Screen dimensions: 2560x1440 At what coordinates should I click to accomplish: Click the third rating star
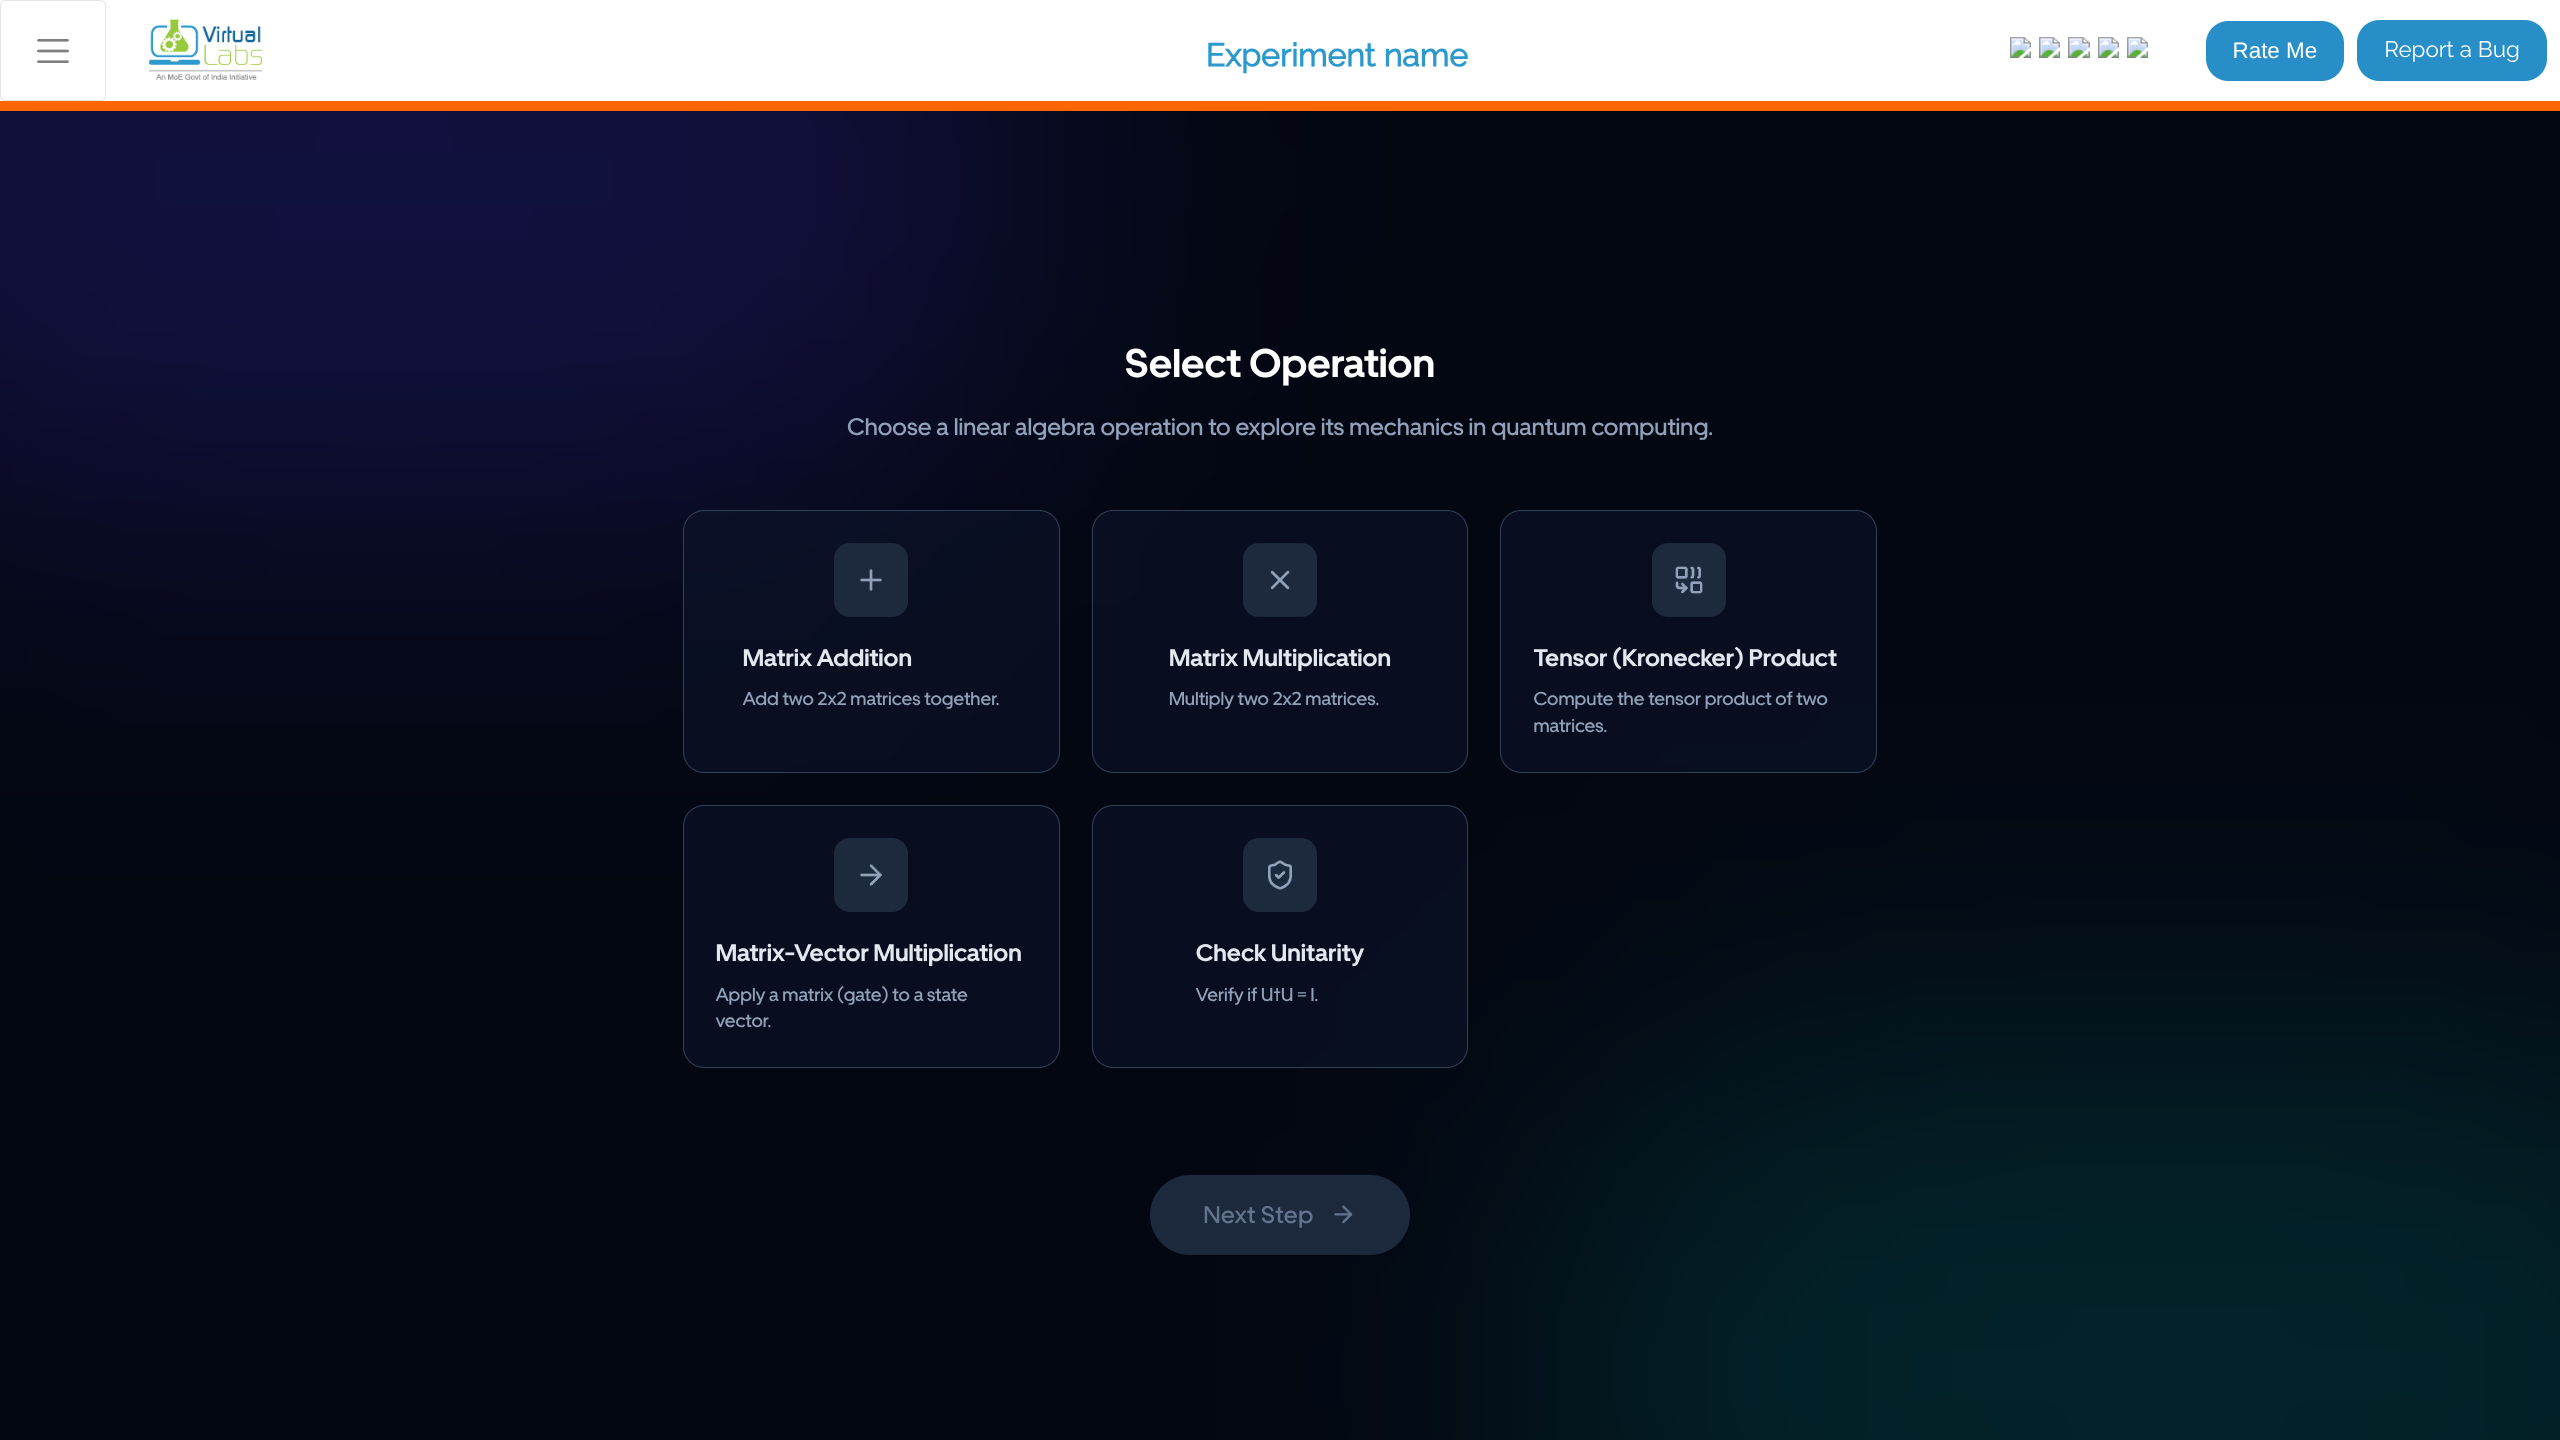point(2079,48)
